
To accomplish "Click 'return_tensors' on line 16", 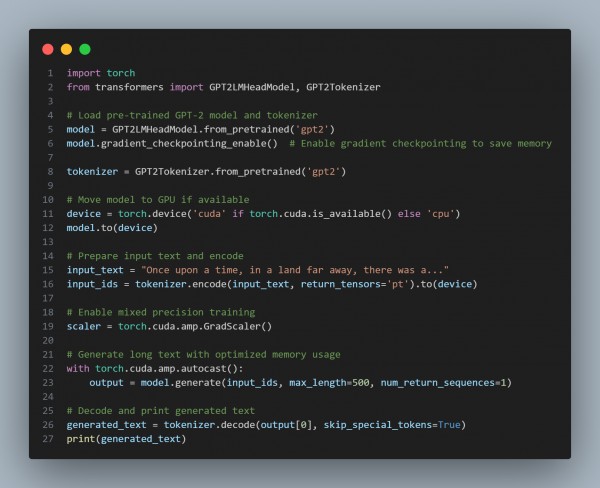I will (341, 284).
